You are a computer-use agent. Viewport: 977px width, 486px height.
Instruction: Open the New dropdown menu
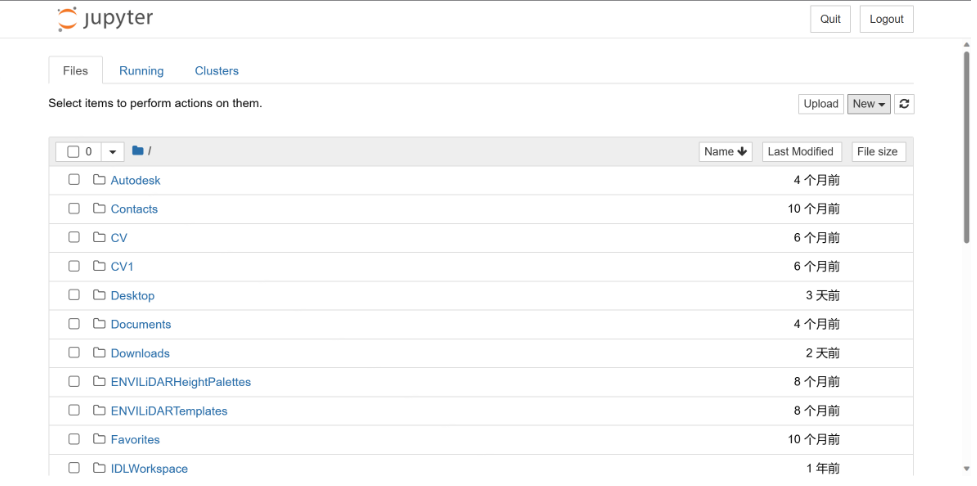point(869,104)
